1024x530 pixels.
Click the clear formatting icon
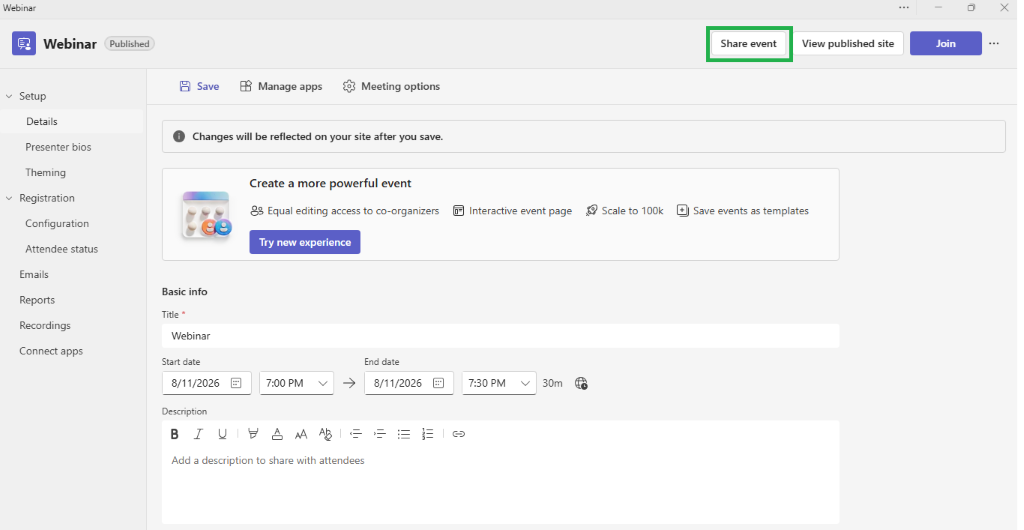(325, 434)
